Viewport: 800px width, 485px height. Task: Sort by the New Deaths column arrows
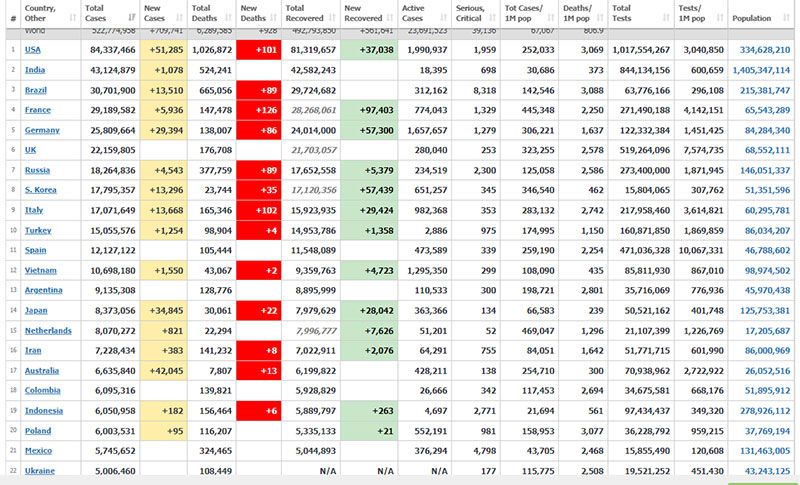click(x=274, y=18)
